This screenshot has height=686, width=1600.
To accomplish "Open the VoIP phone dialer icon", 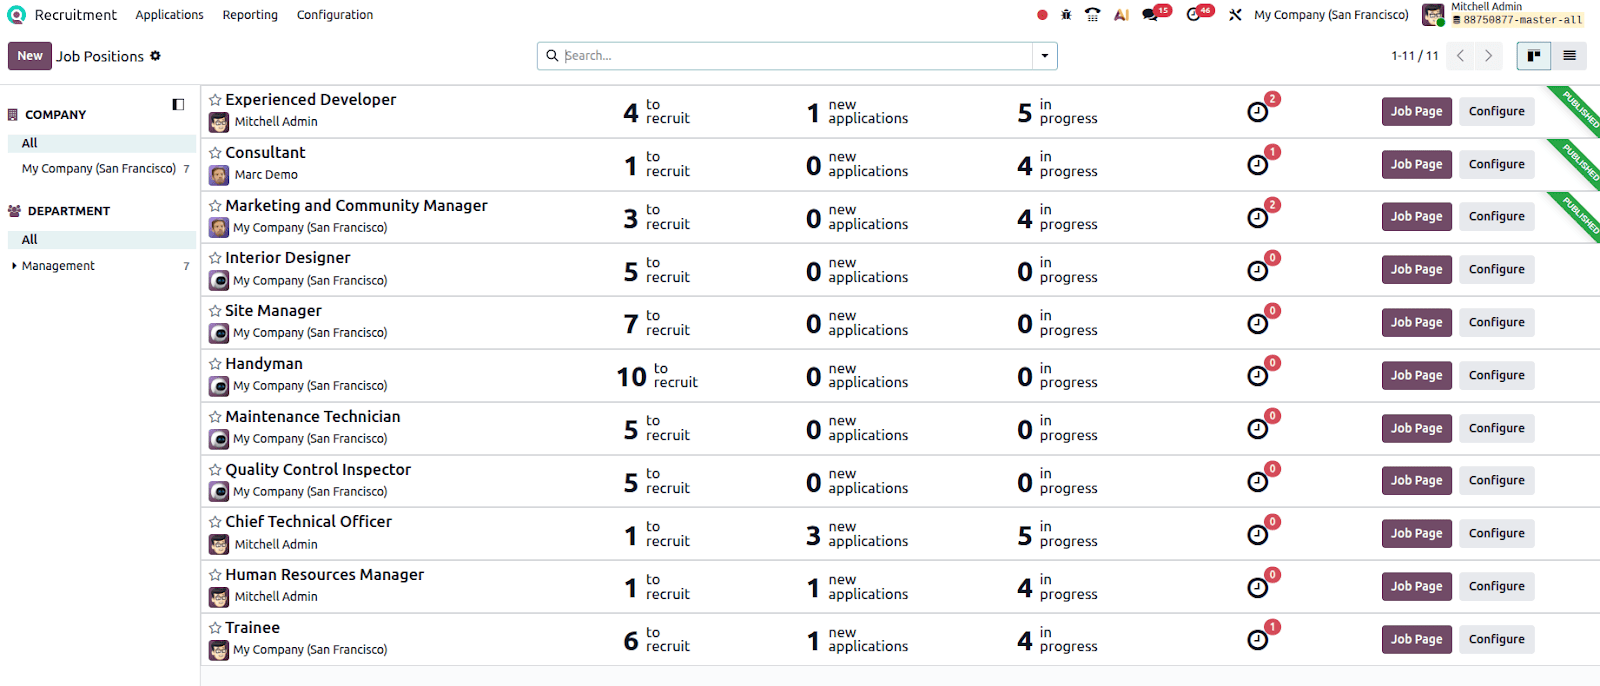I will [x=1092, y=15].
